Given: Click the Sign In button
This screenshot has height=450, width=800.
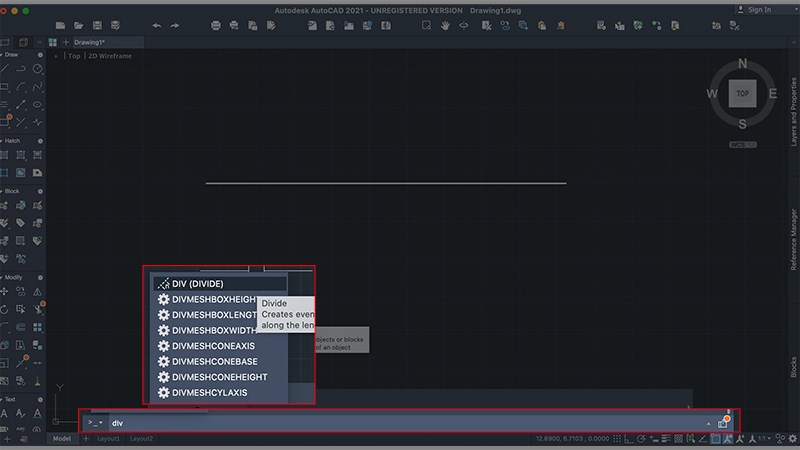Looking at the screenshot, I should pyautogui.click(x=754, y=9).
